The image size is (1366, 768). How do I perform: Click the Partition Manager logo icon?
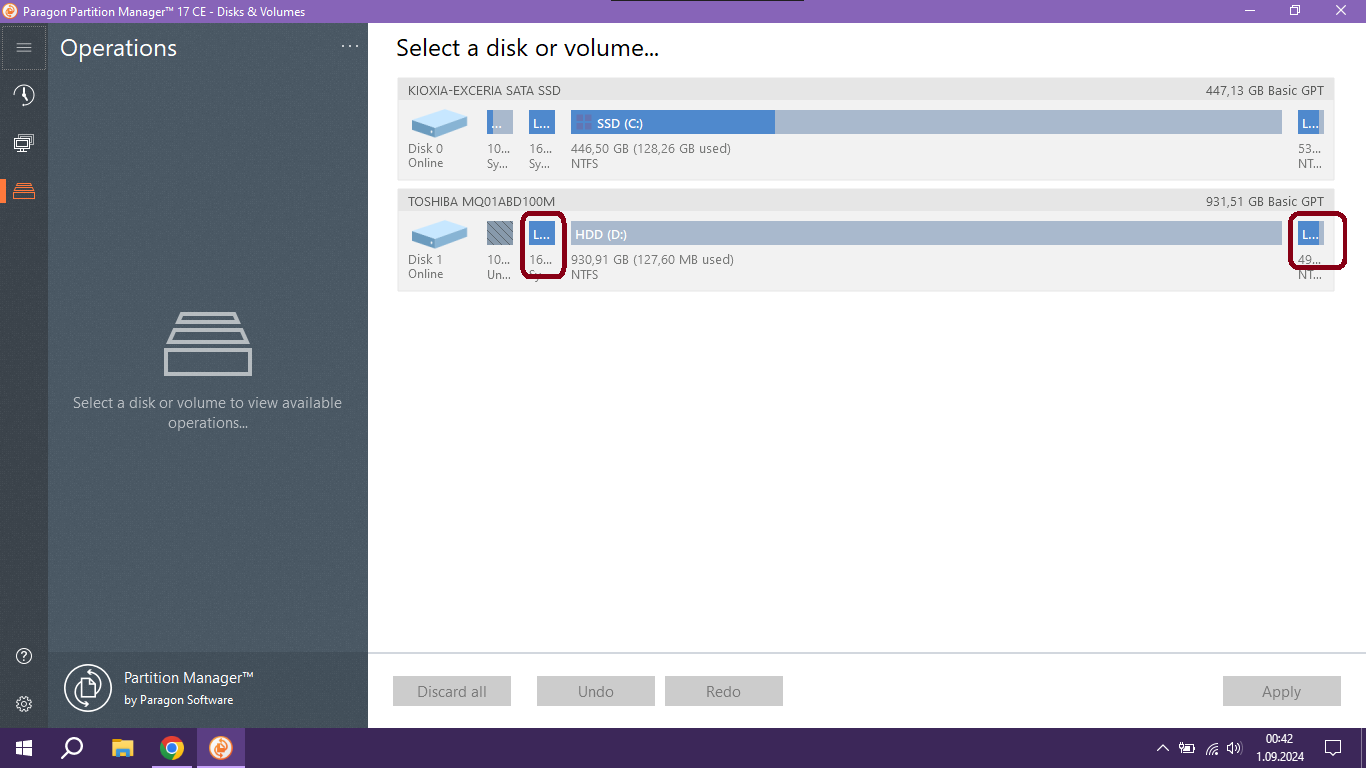[88, 688]
